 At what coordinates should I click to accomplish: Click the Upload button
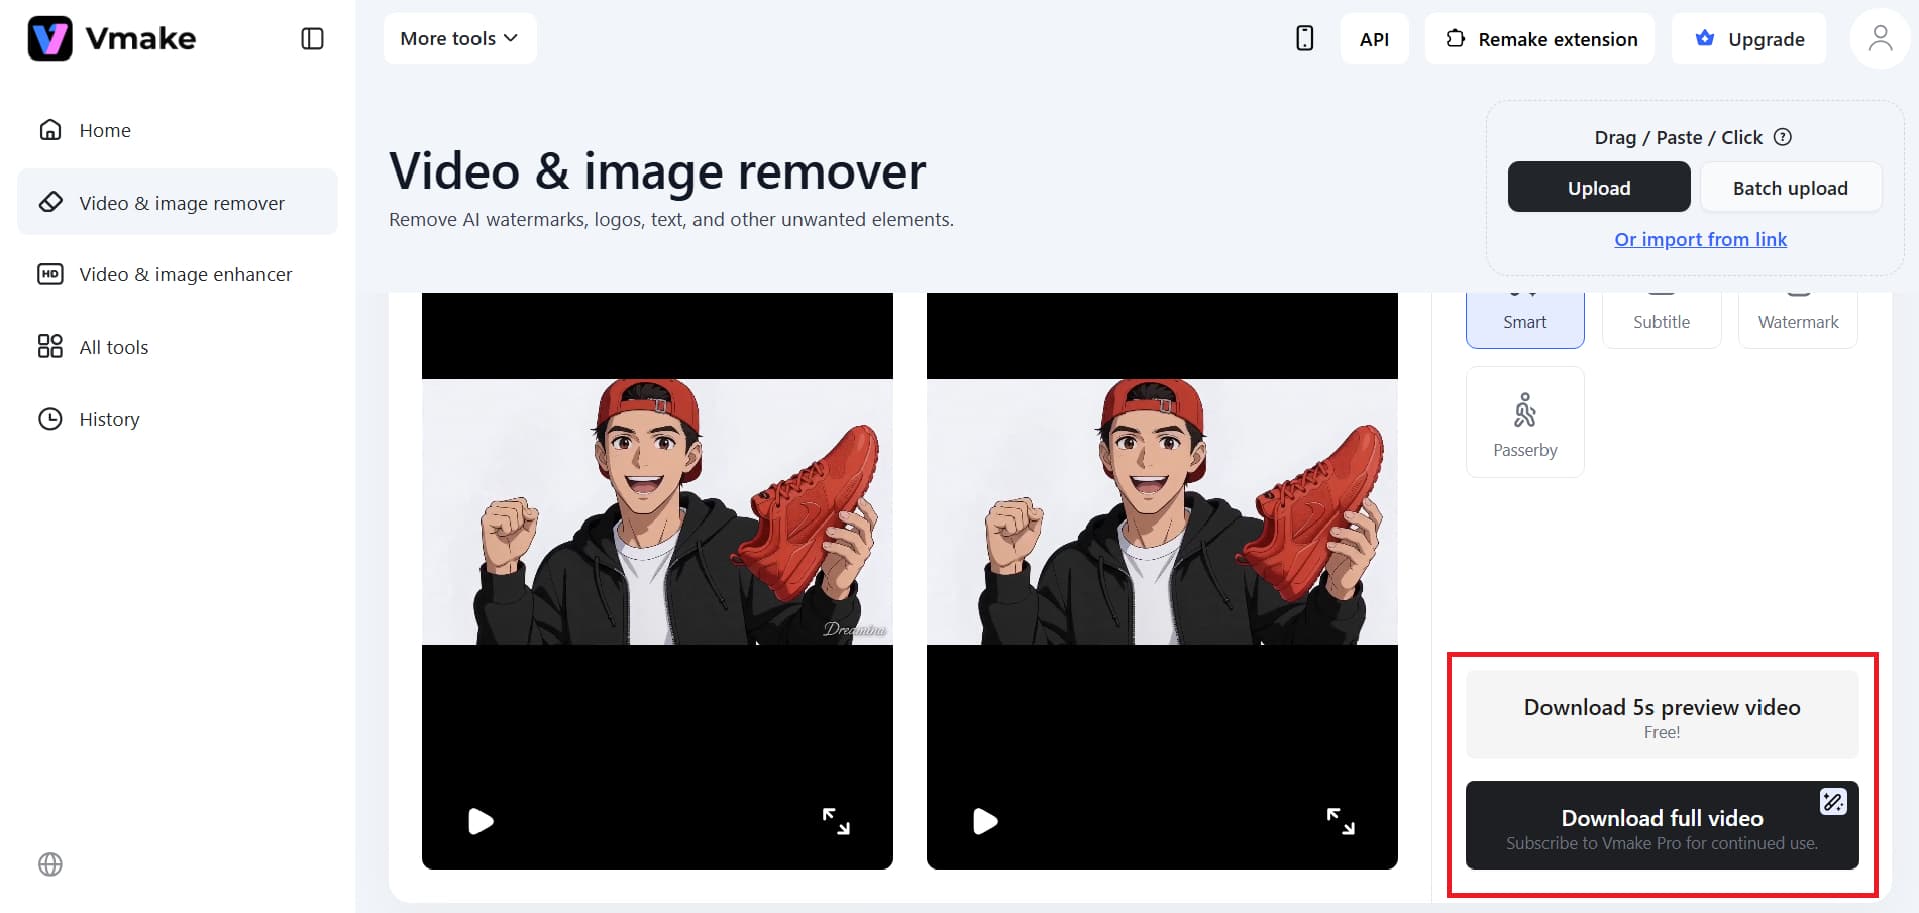click(x=1599, y=187)
